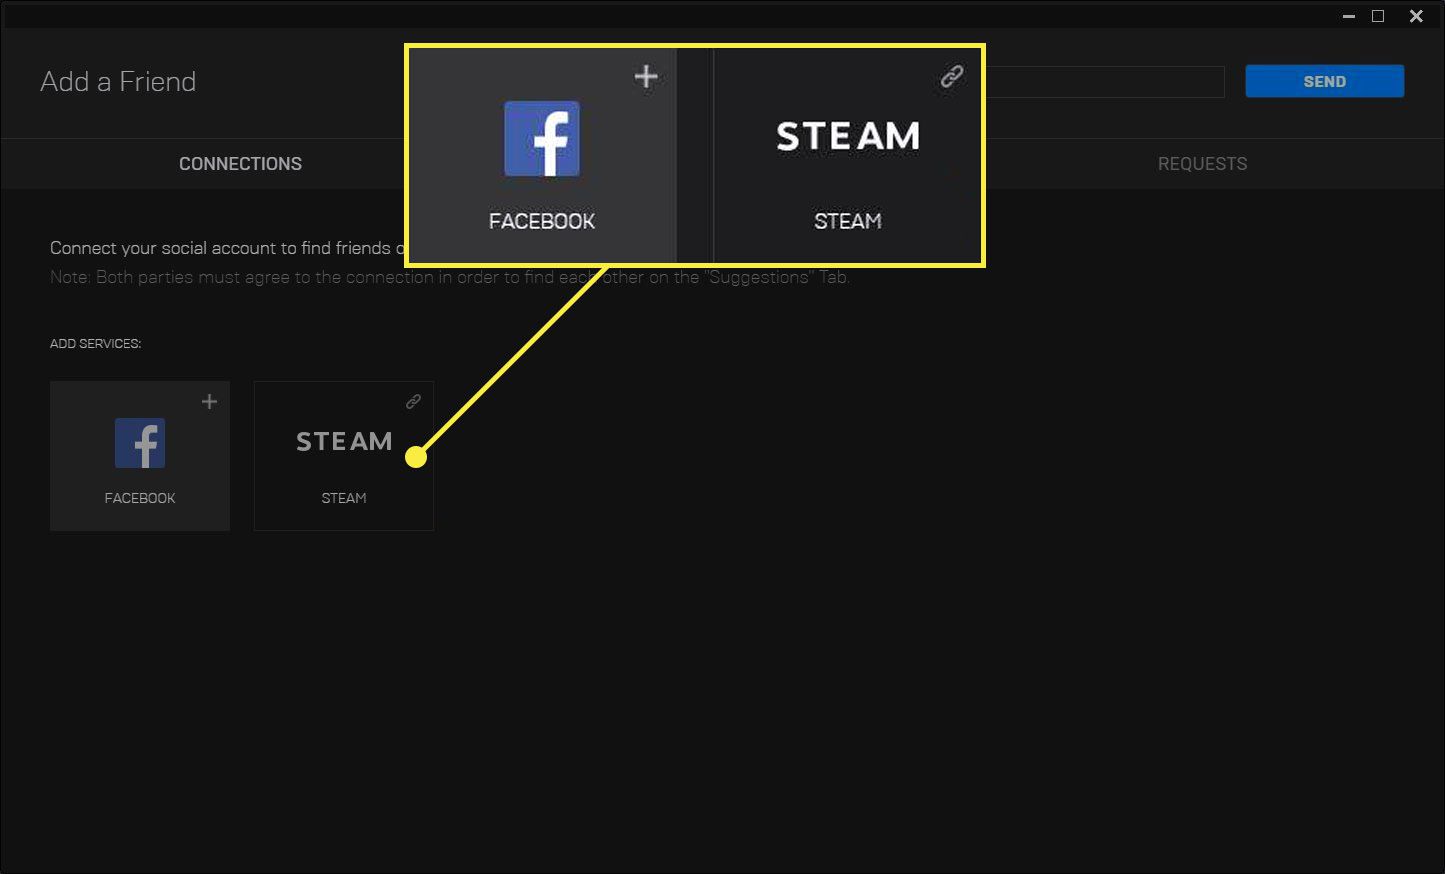
Task: Maximize the Add a Friend window
Action: 1378,16
